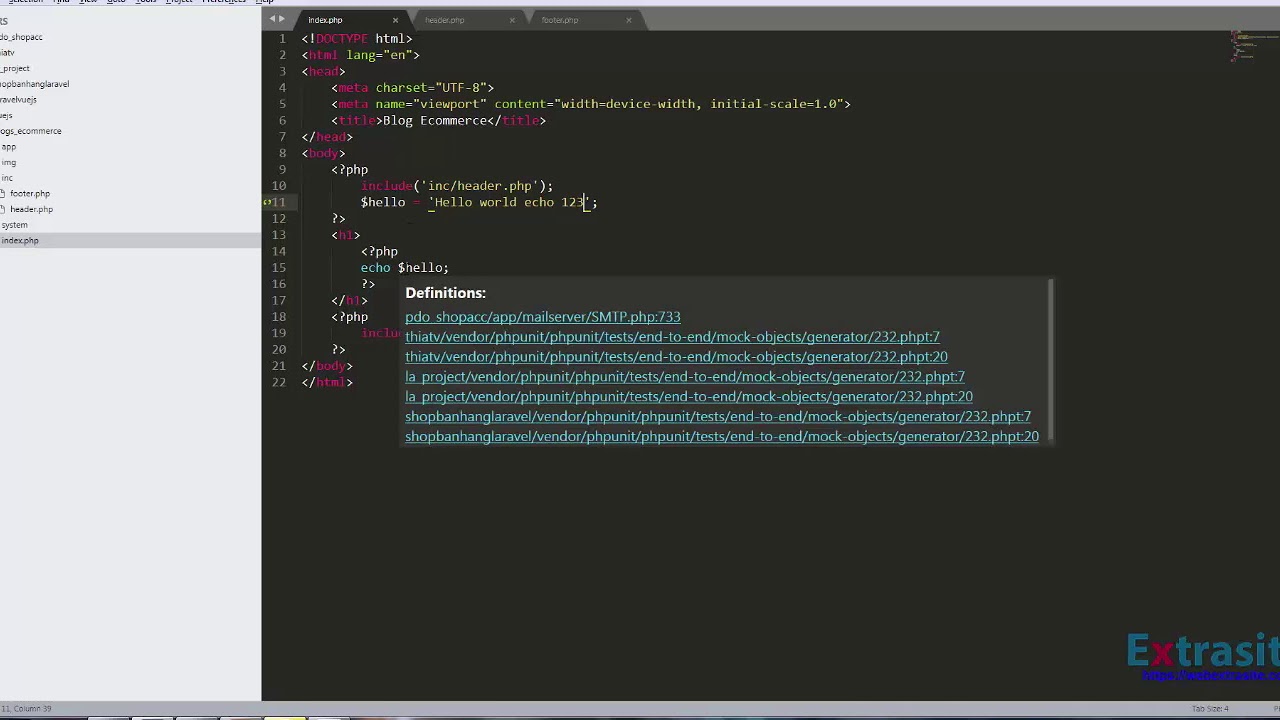The width and height of the screenshot is (1280, 720).
Task: Click the opening <body> tag line
Action: click(324, 153)
